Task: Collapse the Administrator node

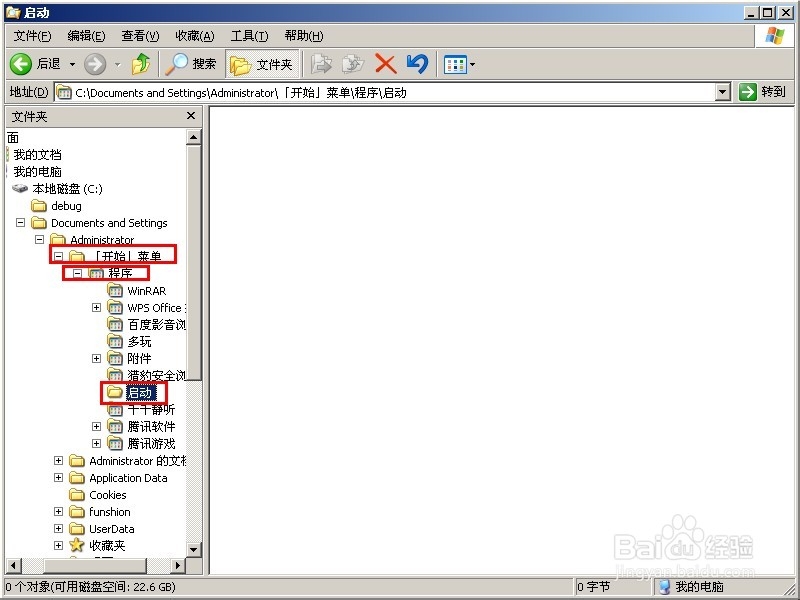Action: click(39, 239)
